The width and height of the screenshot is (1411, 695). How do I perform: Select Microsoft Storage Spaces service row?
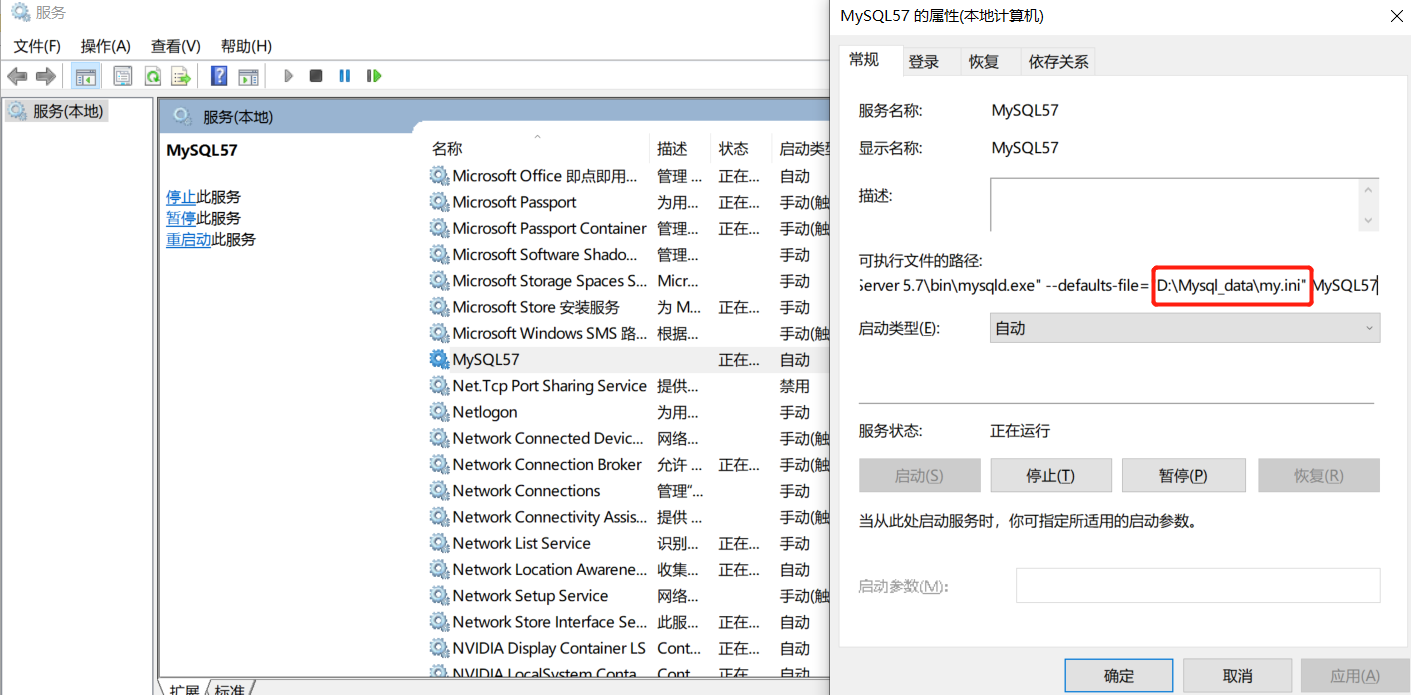point(628,281)
